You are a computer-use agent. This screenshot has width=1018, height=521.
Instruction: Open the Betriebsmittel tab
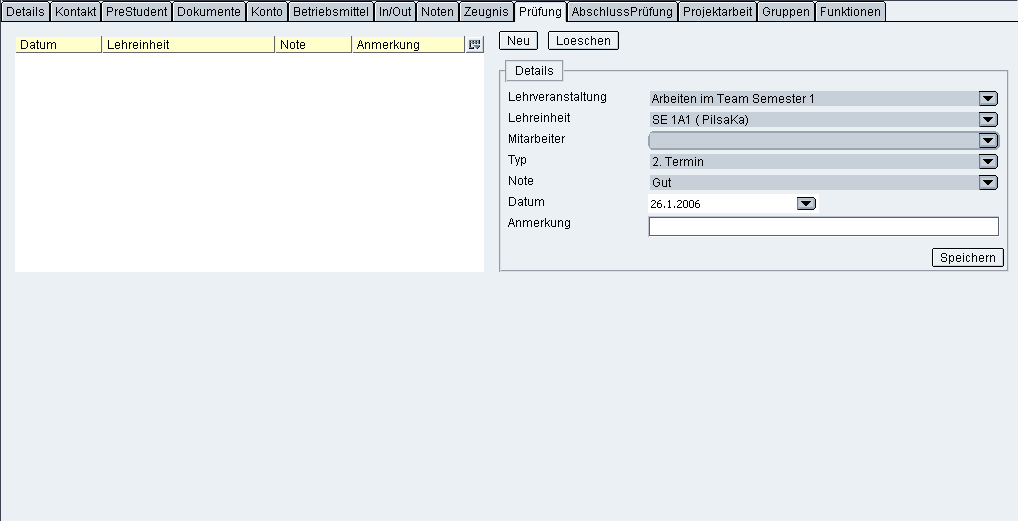pos(331,12)
